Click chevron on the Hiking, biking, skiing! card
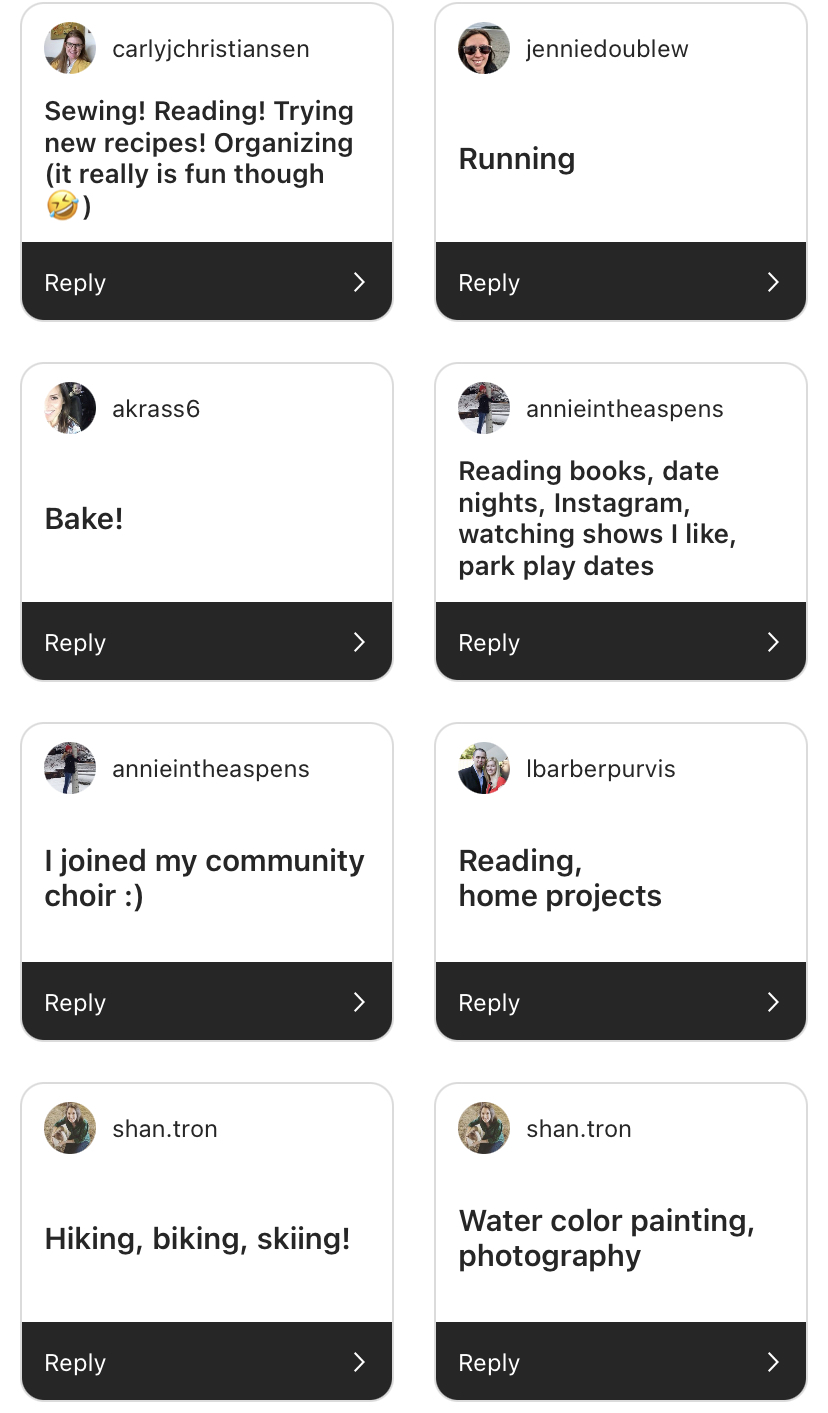 [x=359, y=1362]
